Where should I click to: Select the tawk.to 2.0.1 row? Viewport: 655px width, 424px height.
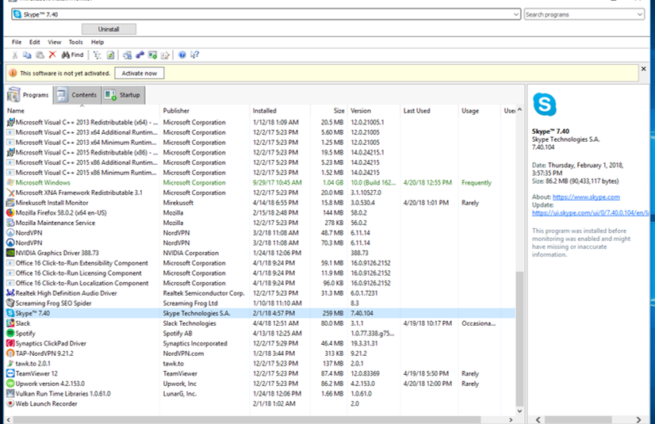(260, 363)
